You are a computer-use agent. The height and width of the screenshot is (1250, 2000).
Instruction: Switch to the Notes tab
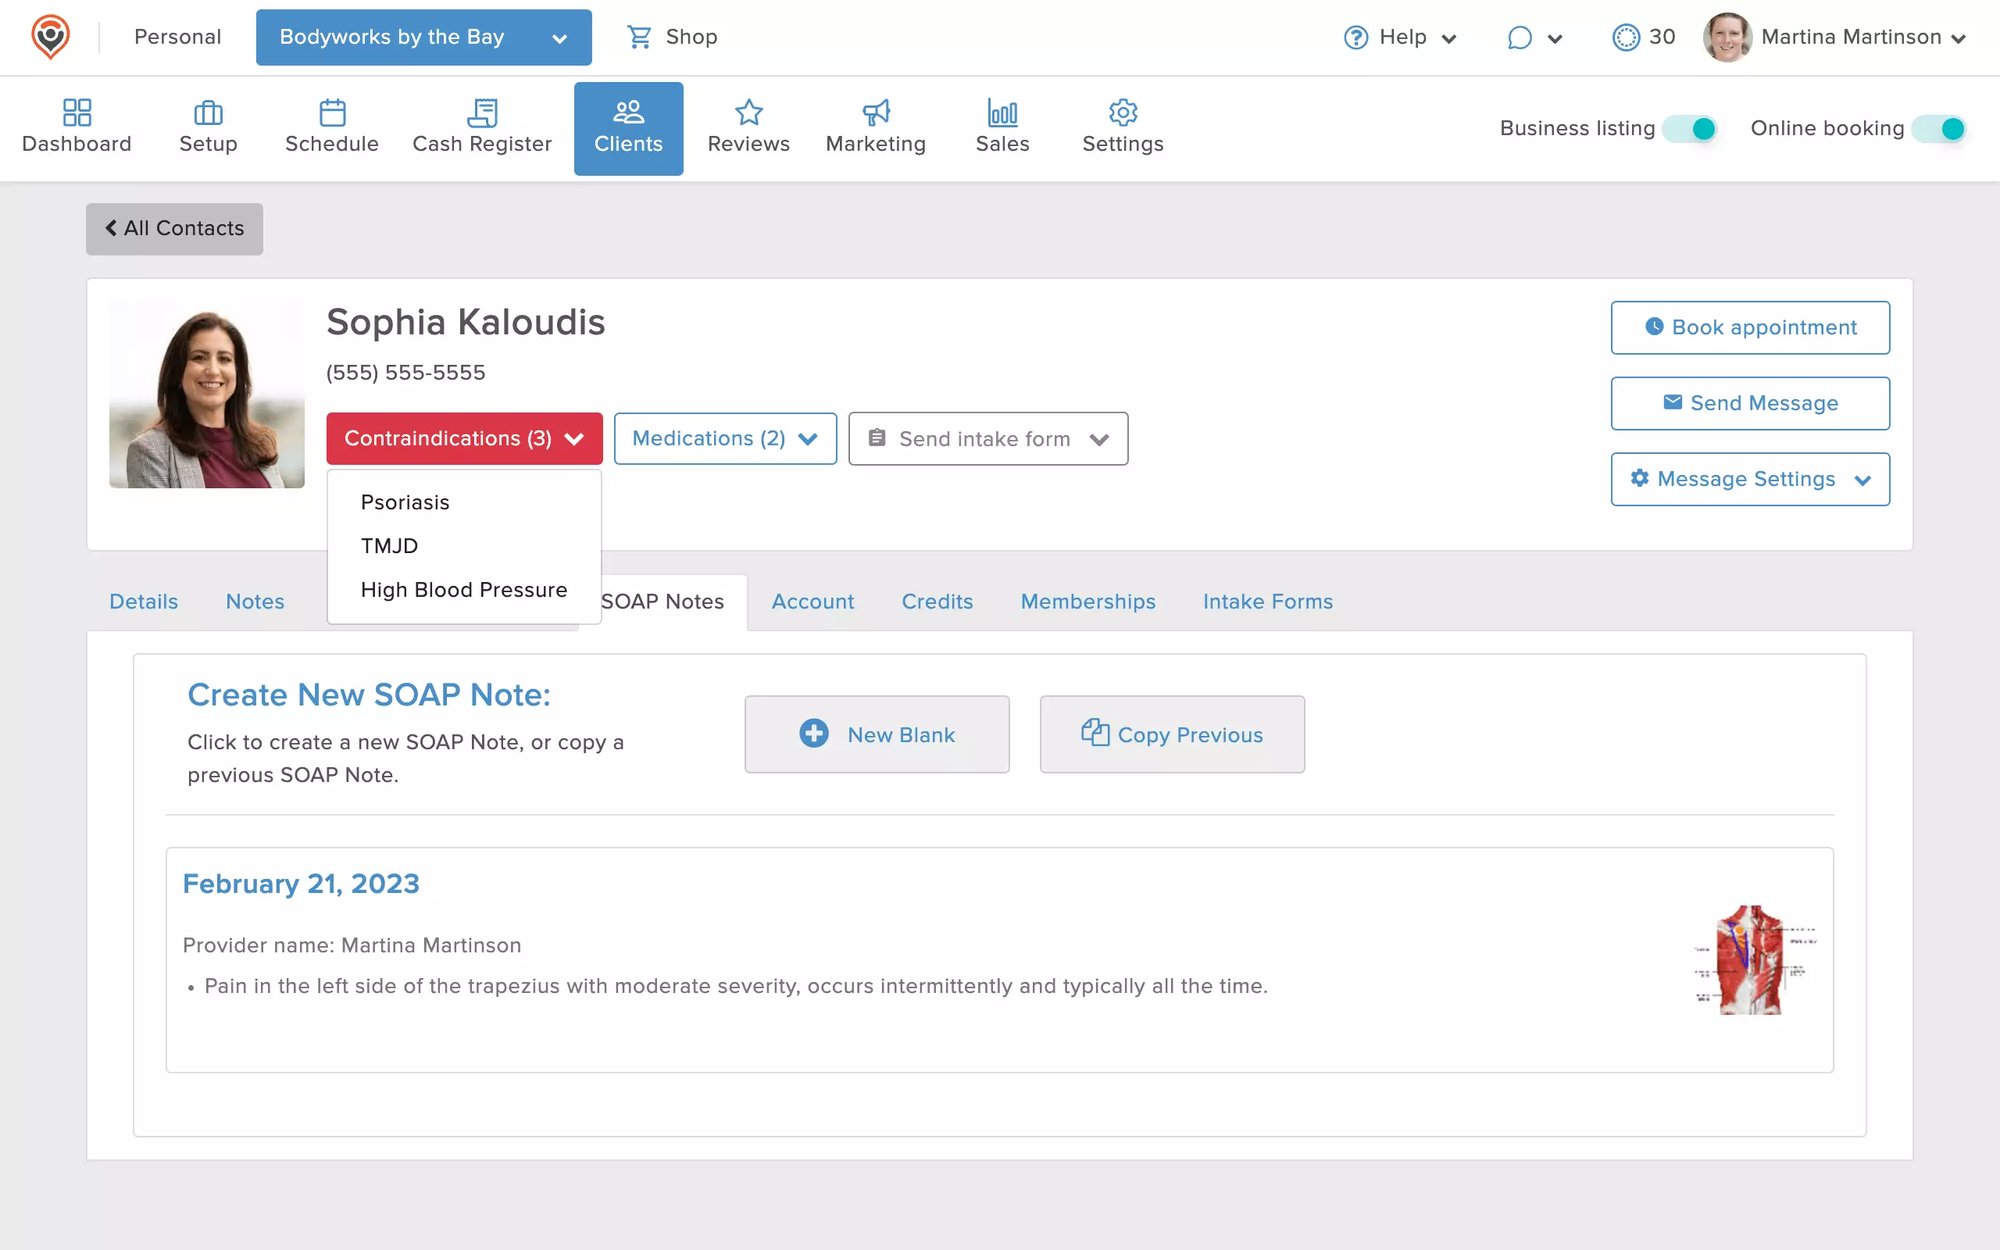pos(255,601)
